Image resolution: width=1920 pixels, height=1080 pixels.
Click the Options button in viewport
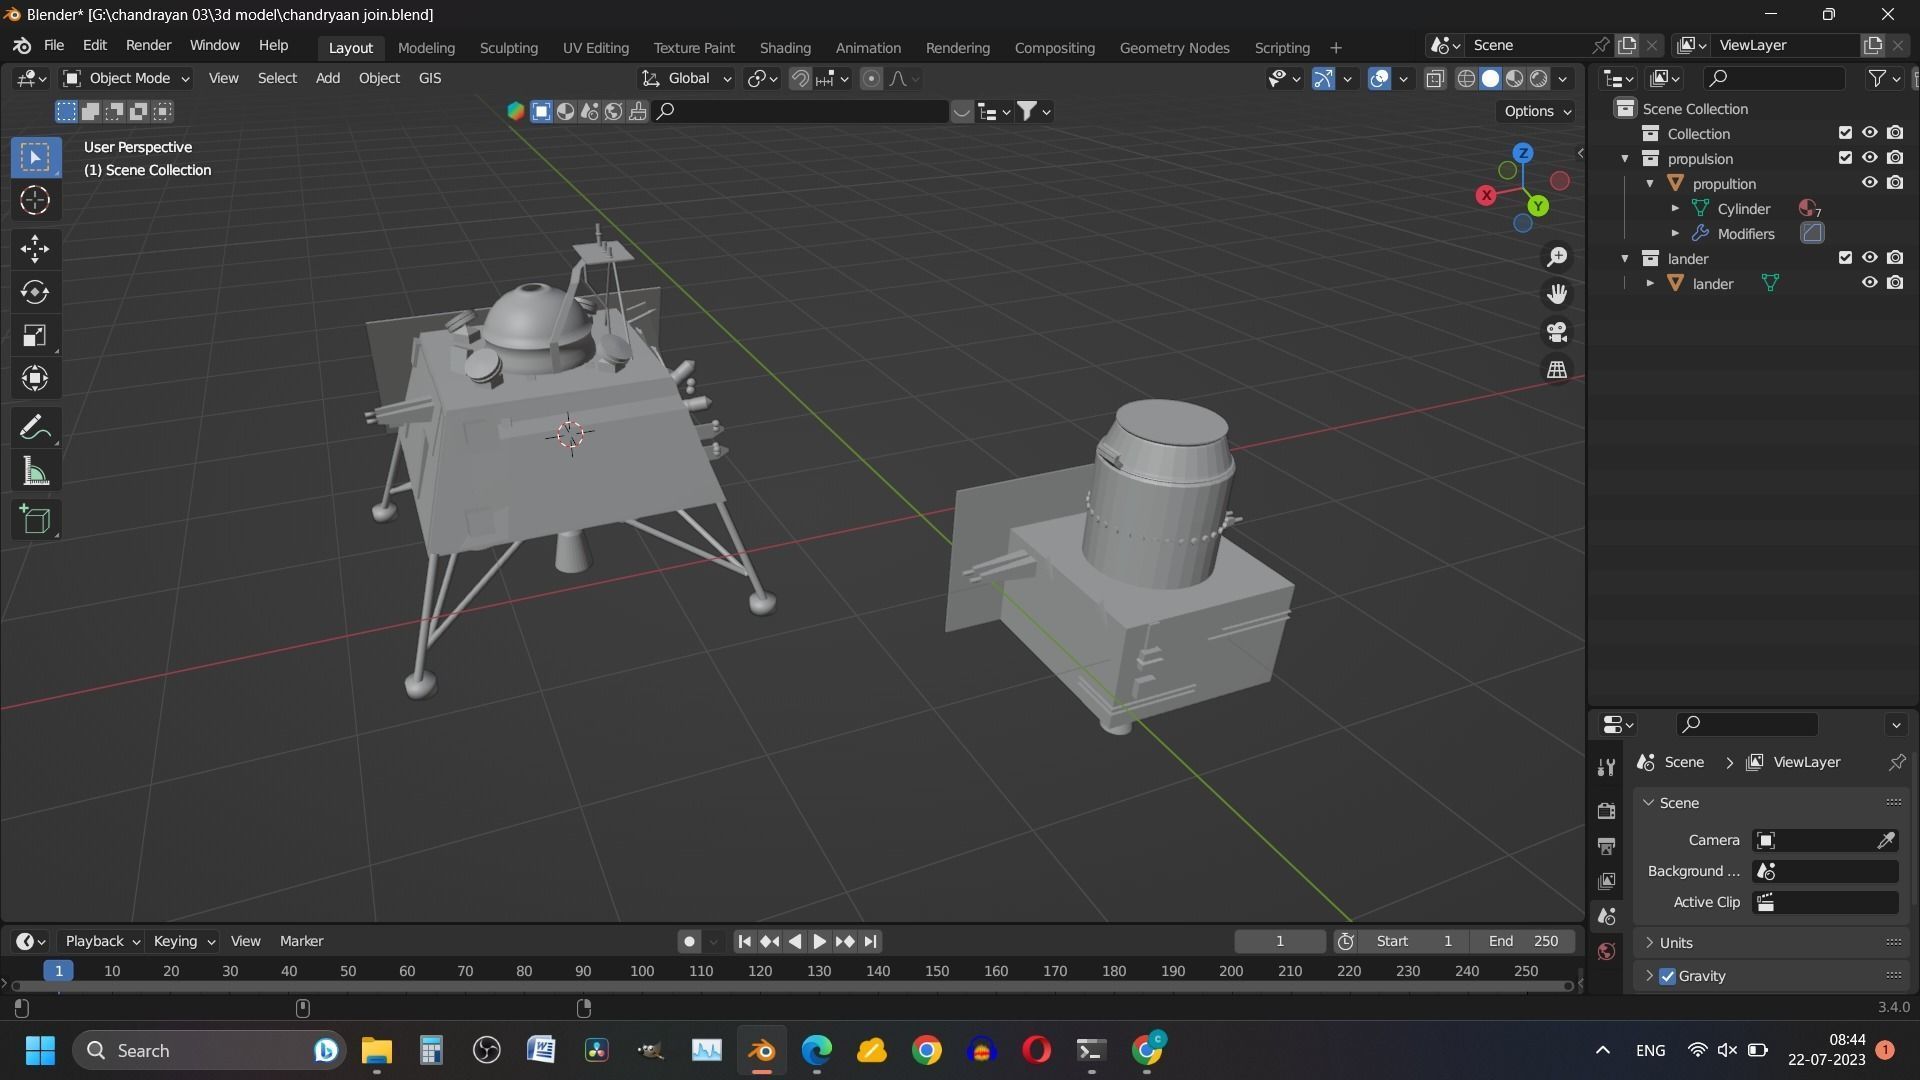click(x=1537, y=111)
